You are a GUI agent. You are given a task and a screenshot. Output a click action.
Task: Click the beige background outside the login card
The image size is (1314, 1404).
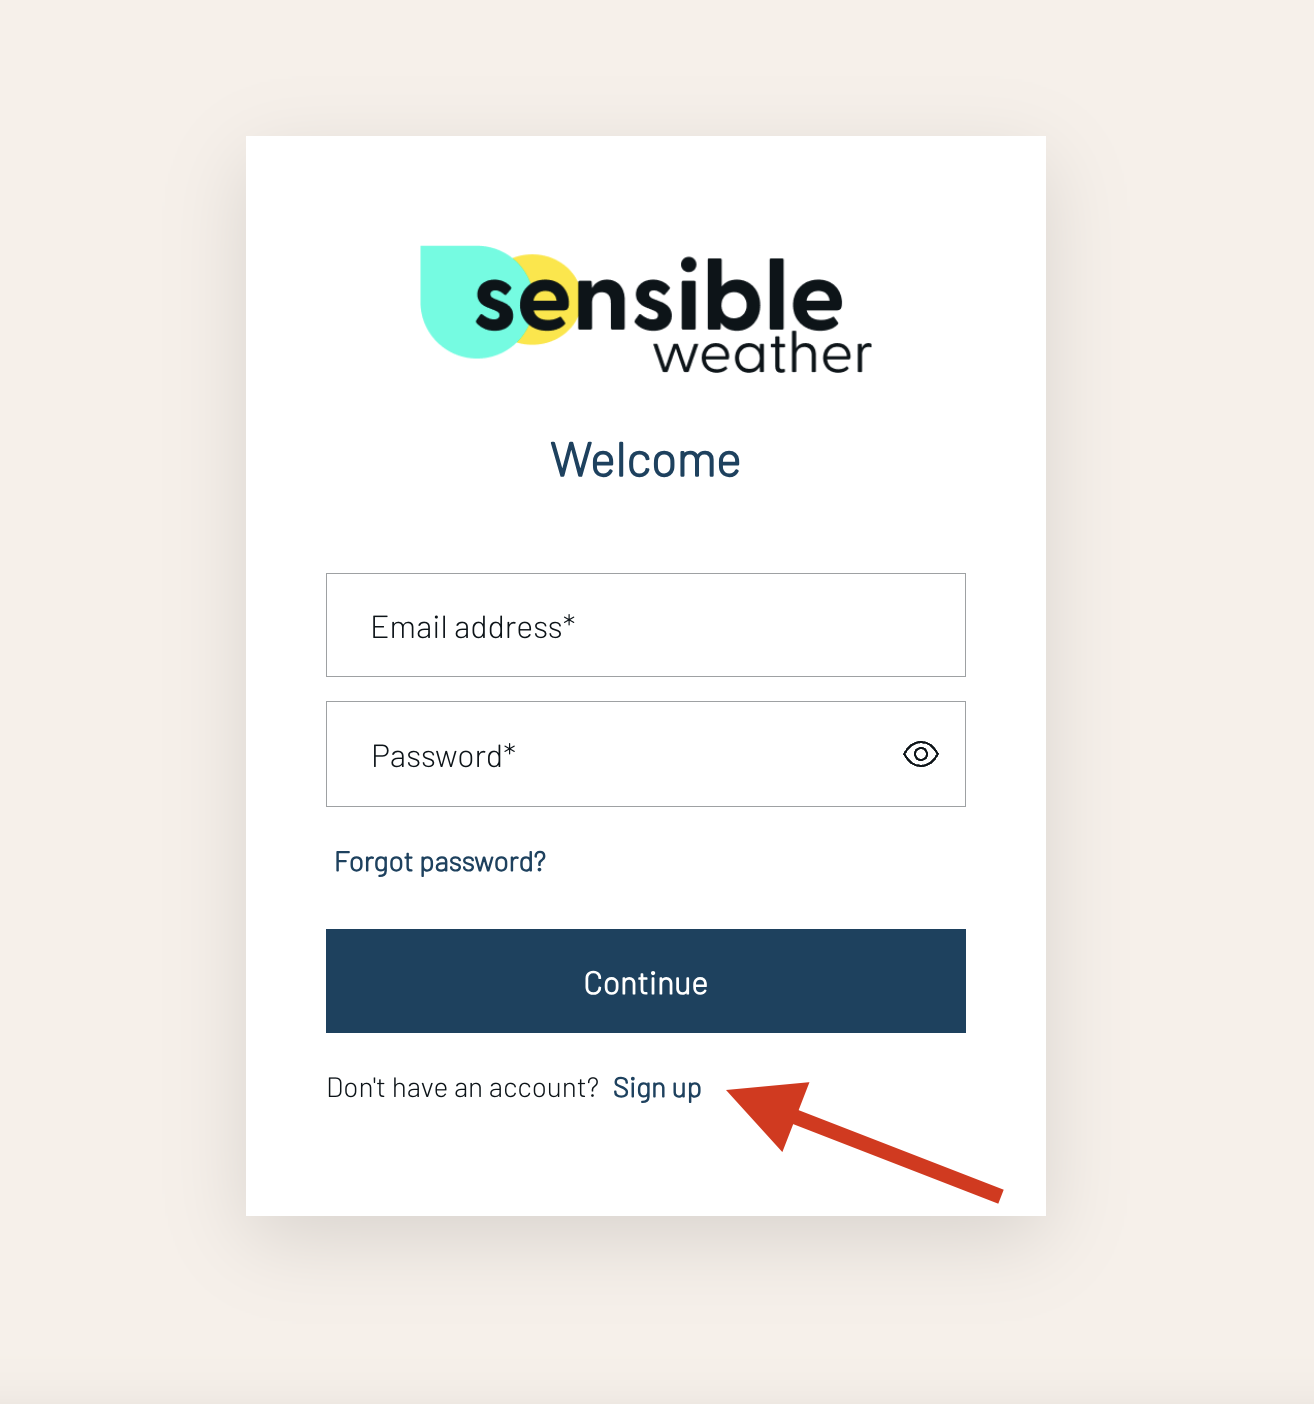[x=120, y=700]
